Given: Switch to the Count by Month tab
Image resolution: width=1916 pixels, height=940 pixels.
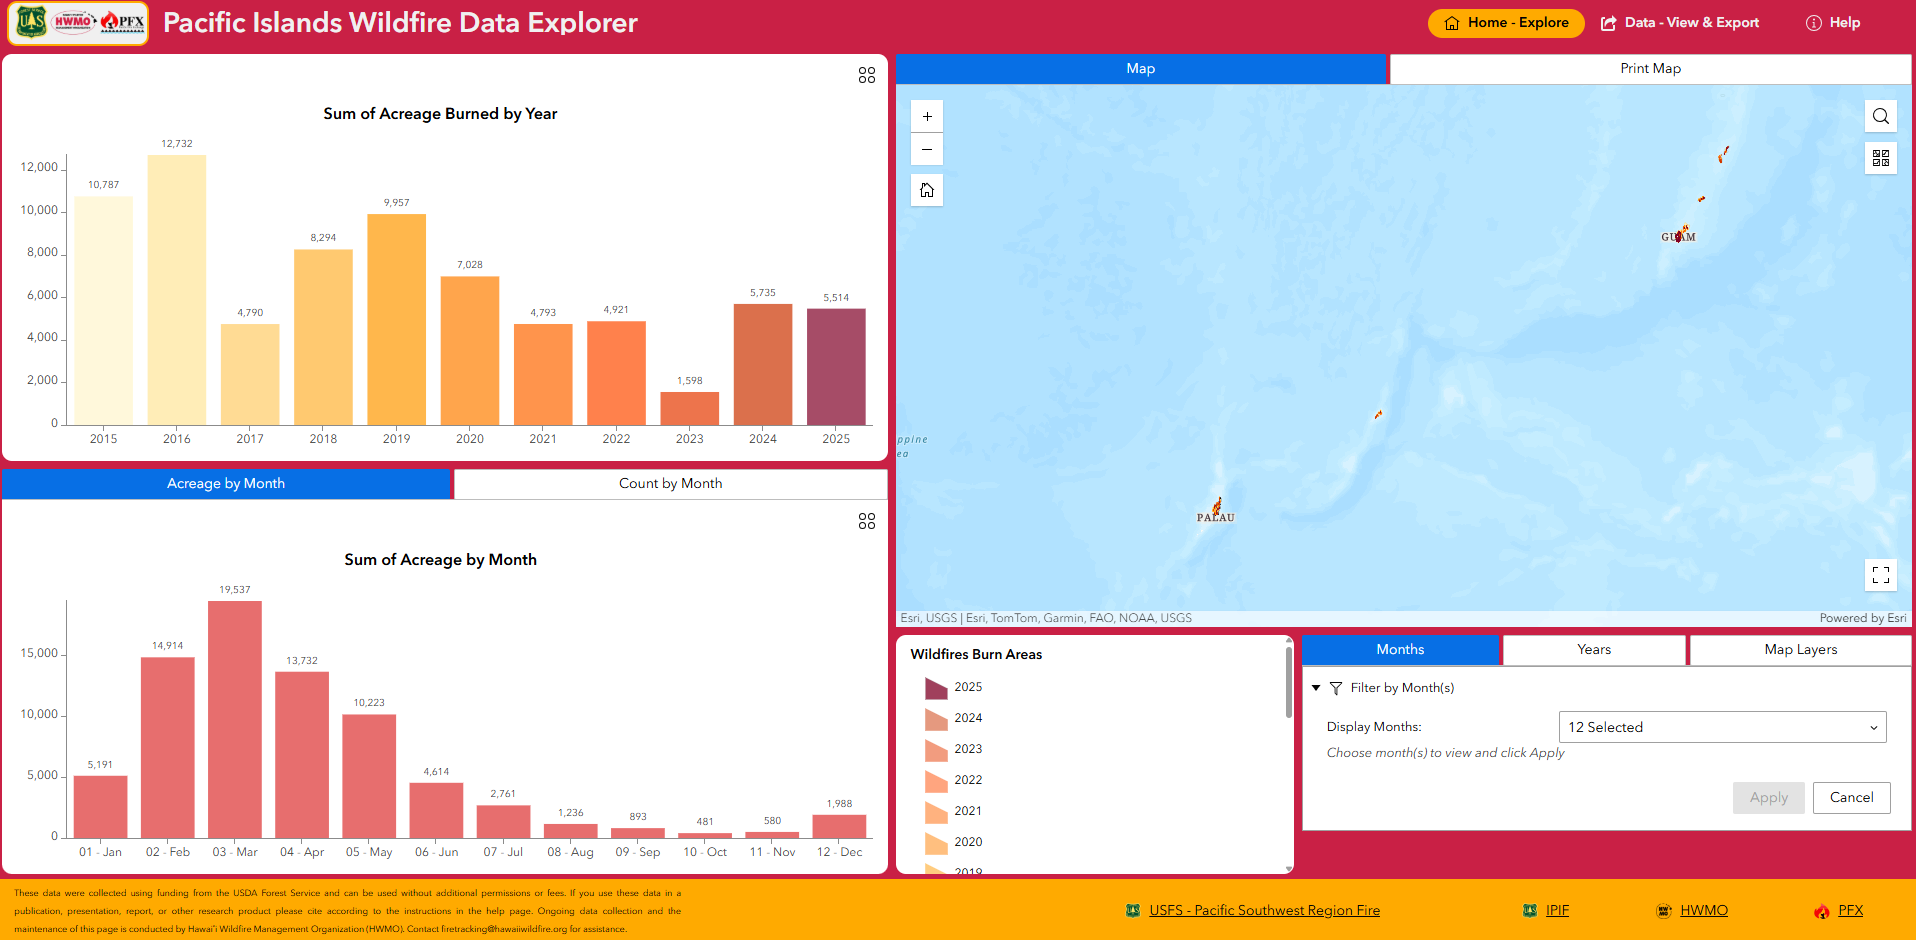Looking at the screenshot, I should (x=670, y=483).
